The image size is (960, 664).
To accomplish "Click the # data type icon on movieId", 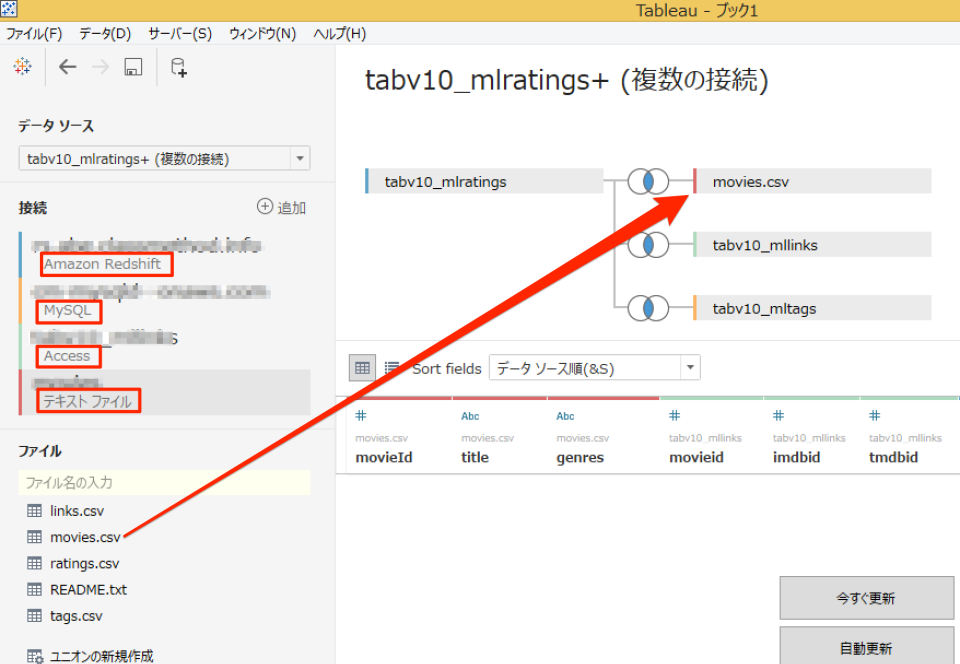I will [x=361, y=415].
